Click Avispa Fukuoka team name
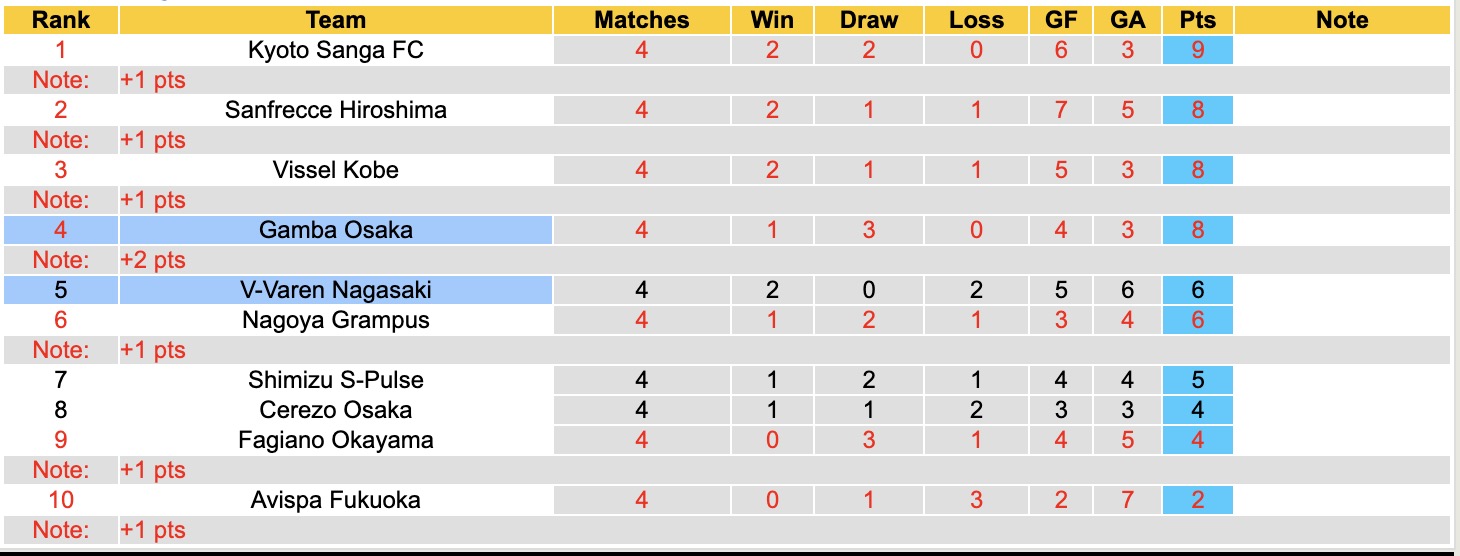 point(335,500)
